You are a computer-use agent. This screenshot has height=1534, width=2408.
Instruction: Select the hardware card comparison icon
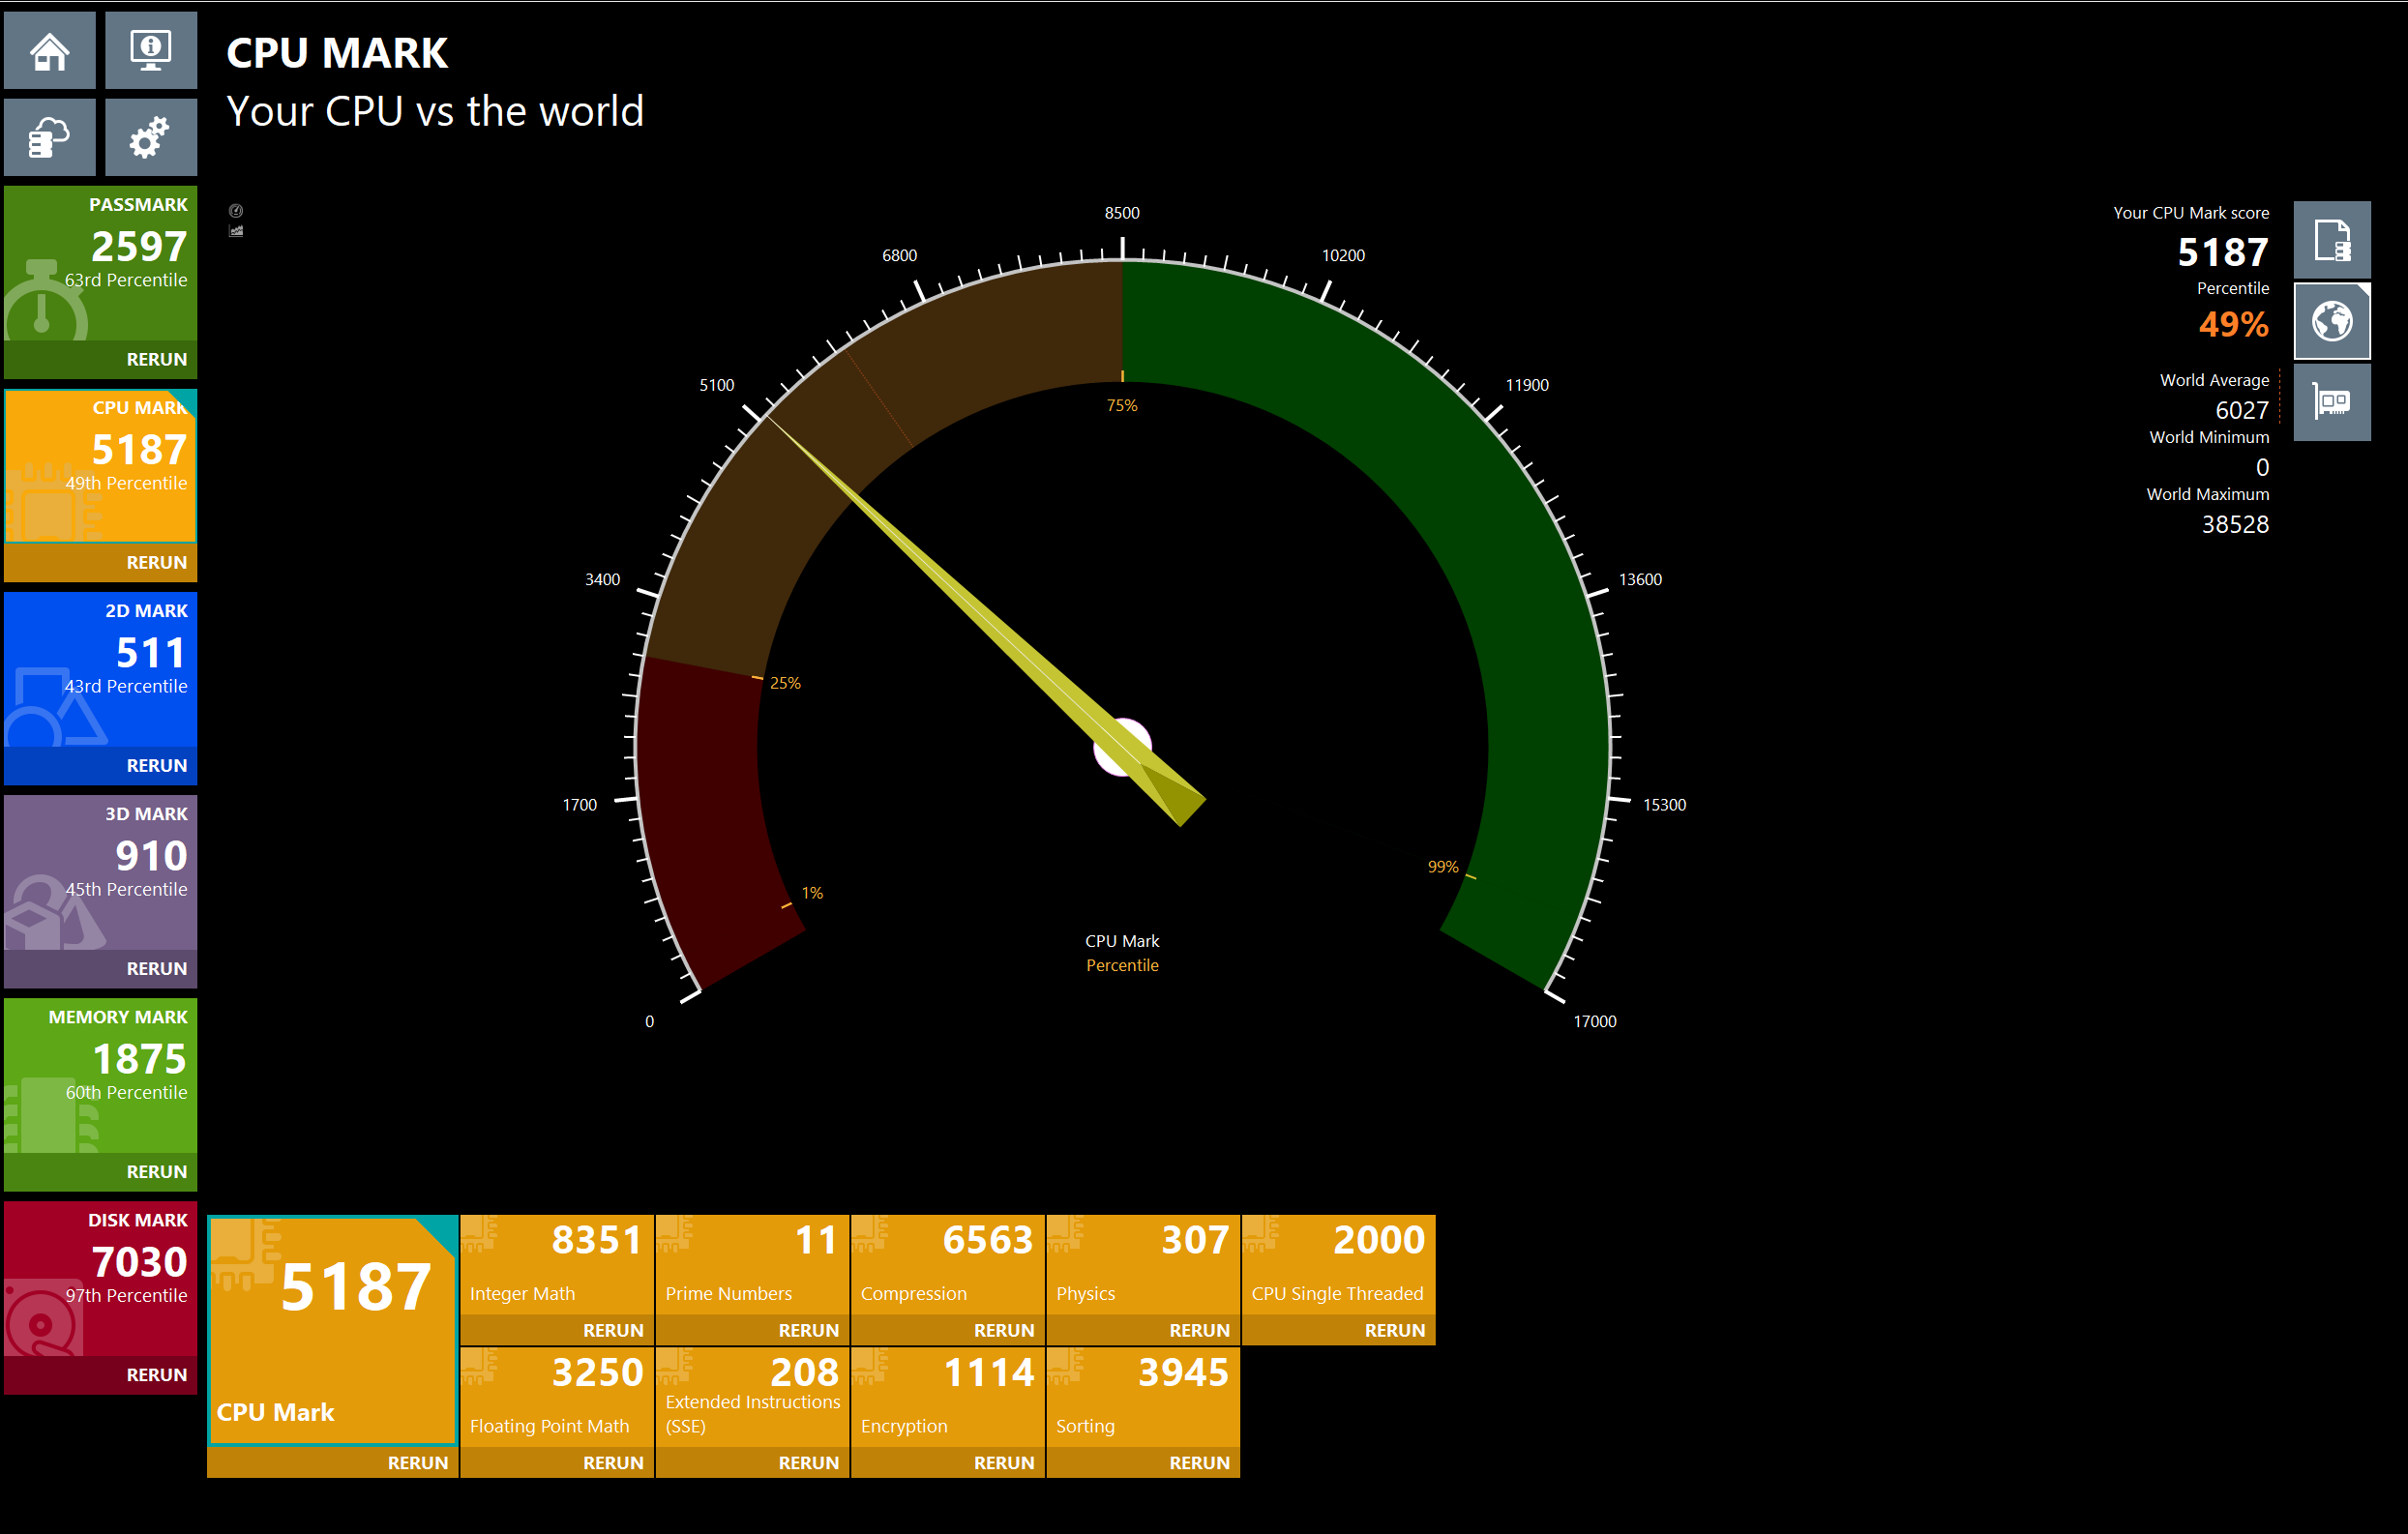pos(2331,402)
